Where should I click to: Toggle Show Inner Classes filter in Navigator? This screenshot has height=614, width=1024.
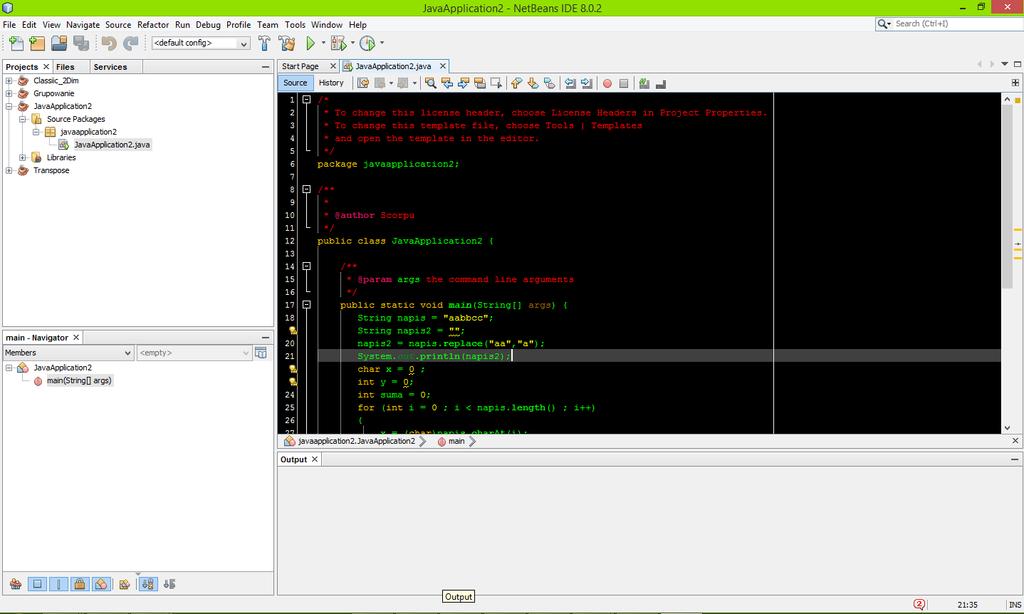click(x=101, y=584)
